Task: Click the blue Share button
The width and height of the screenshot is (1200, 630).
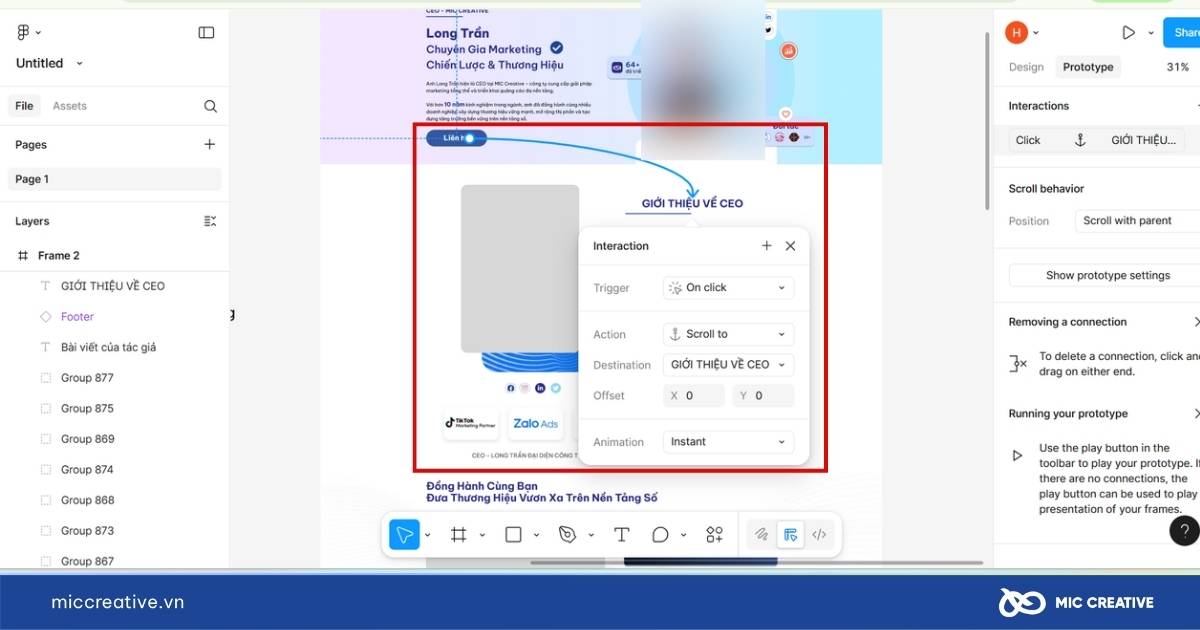Action: click(x=1182, y=33)
